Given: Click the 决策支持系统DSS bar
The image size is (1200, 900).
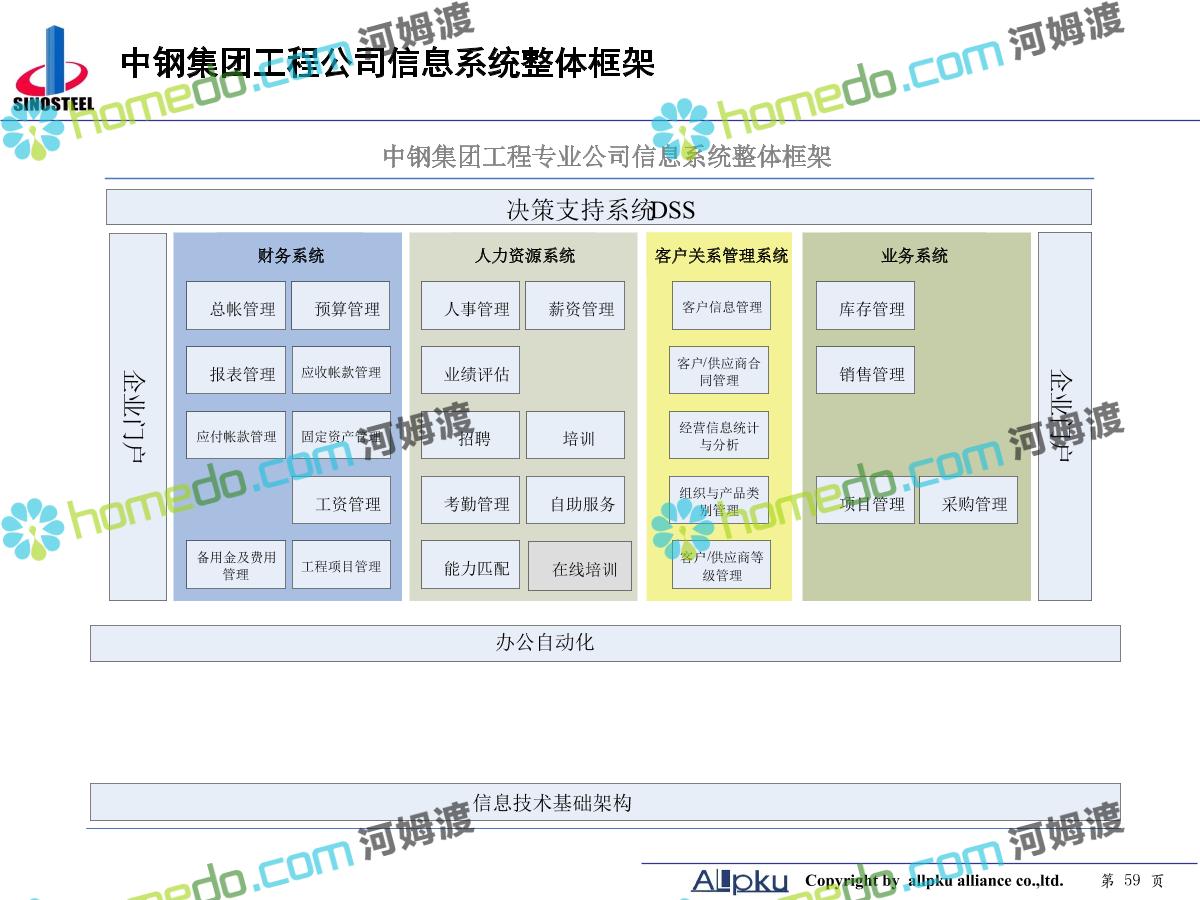Looking at the screenshot, I should [x=599, y=208].
